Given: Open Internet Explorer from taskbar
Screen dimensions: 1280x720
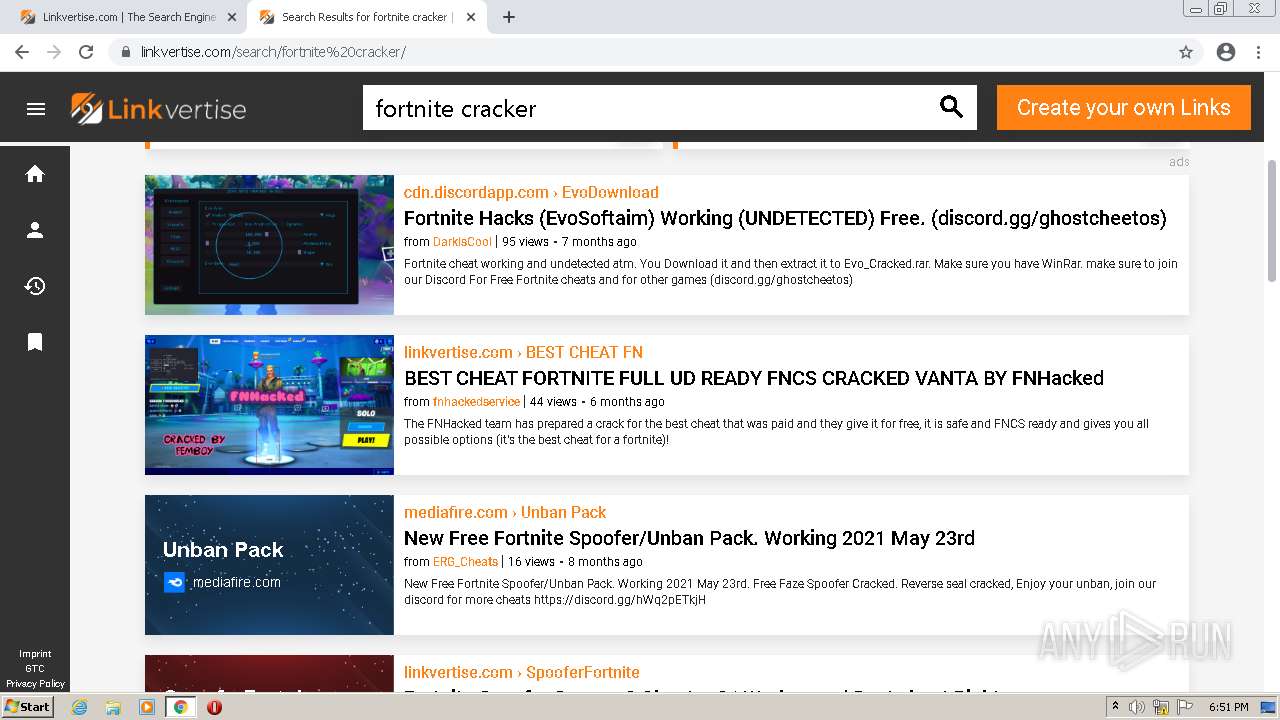Looking at the screenshot, I should (x=79, y=707).
